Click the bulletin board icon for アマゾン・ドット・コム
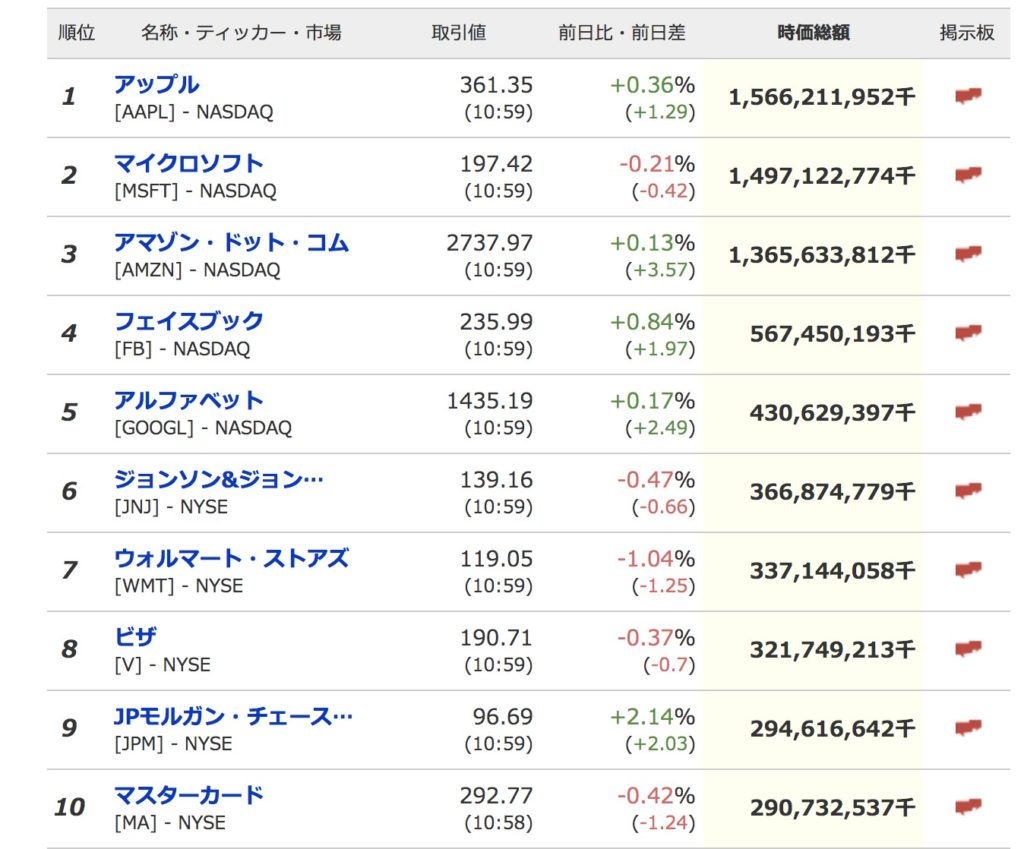1024x849 pixels. pos(968,254)
